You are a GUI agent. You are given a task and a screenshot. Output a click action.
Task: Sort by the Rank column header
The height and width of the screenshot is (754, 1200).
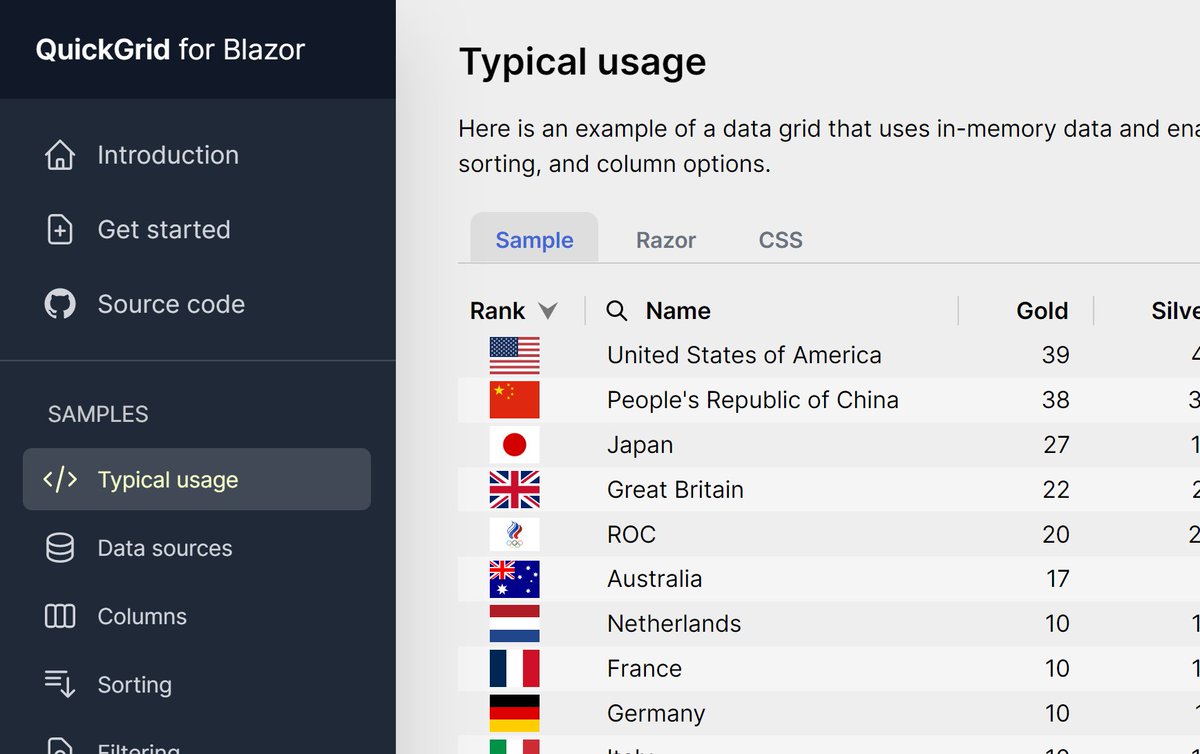pos(498,311)
